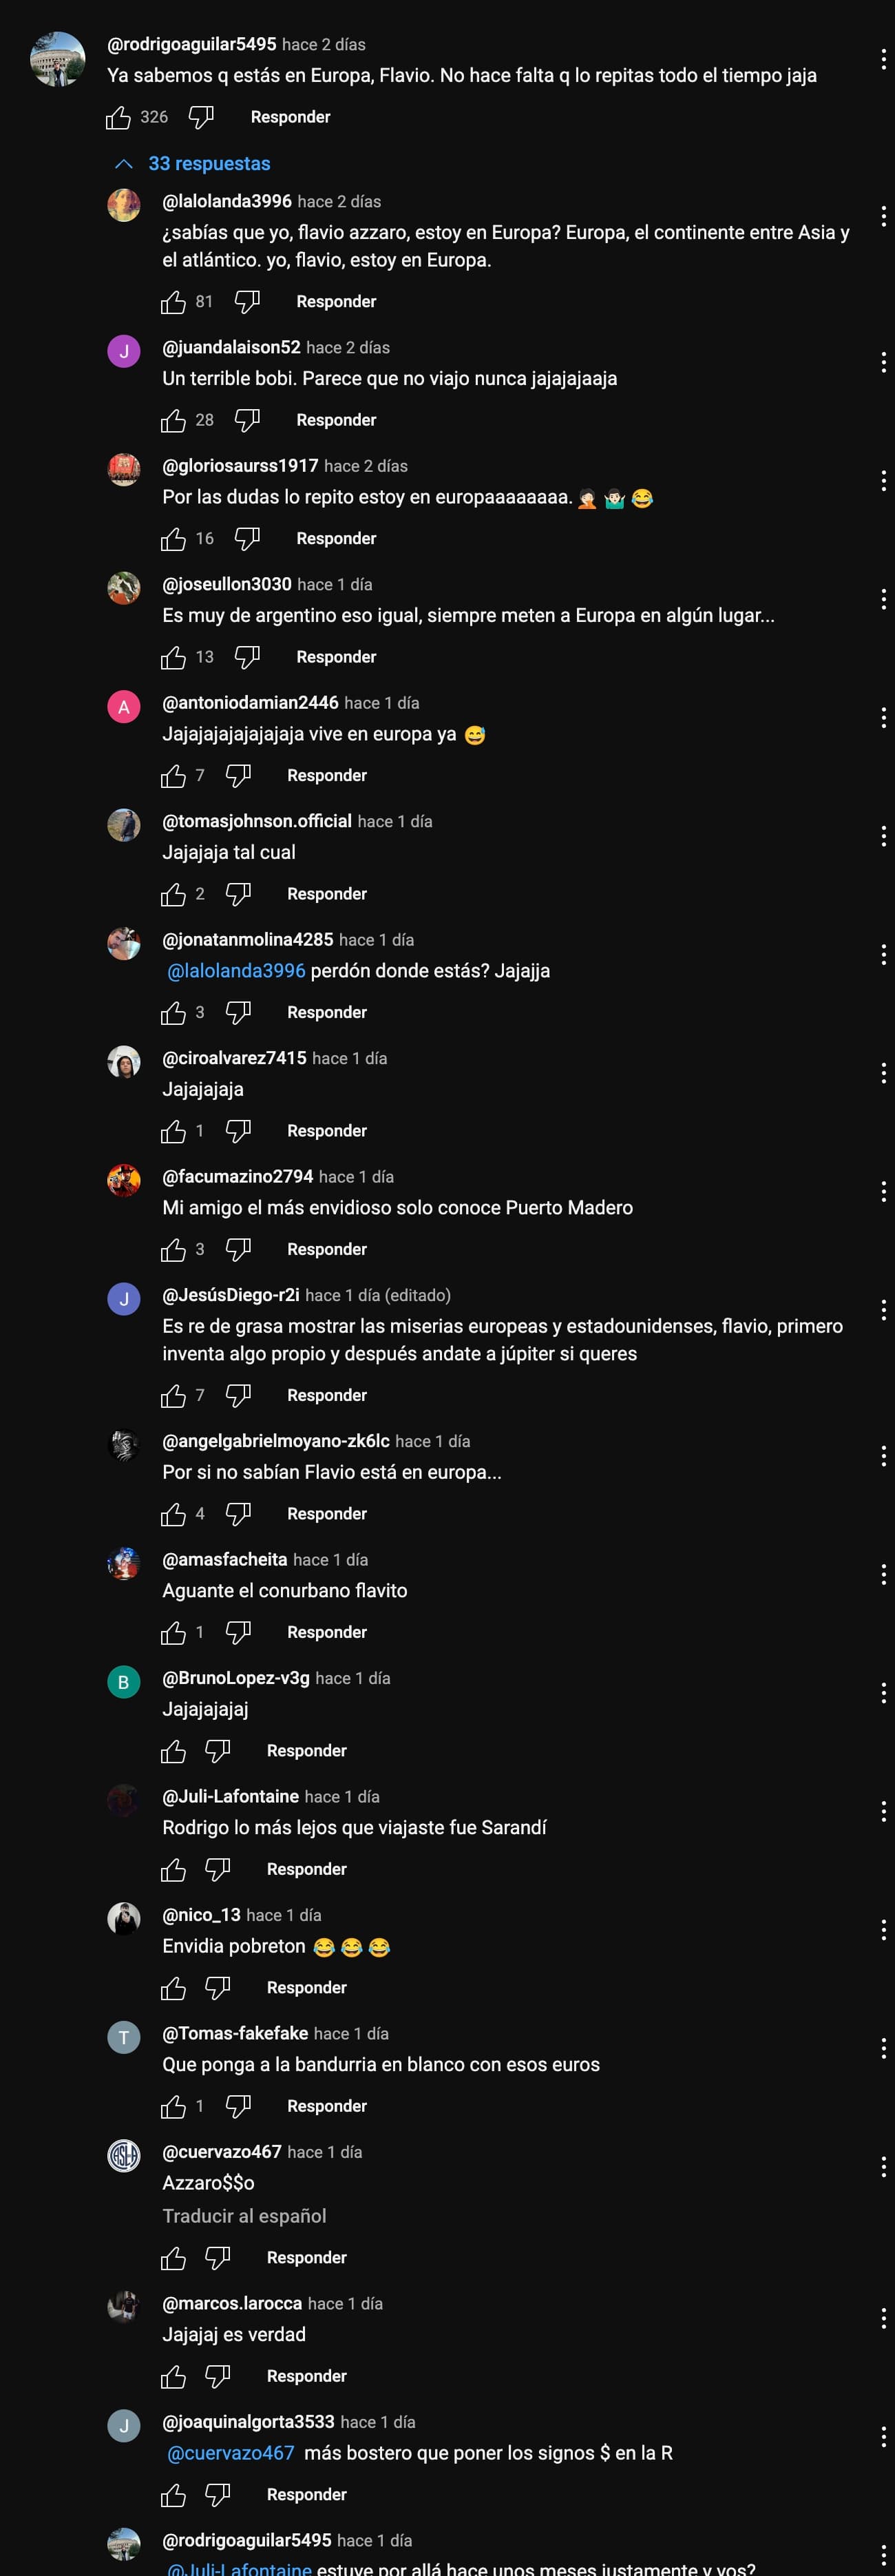
Task: Like juandalaison52's 'Un terrible bobi' reply
Action: click(174, 421)
